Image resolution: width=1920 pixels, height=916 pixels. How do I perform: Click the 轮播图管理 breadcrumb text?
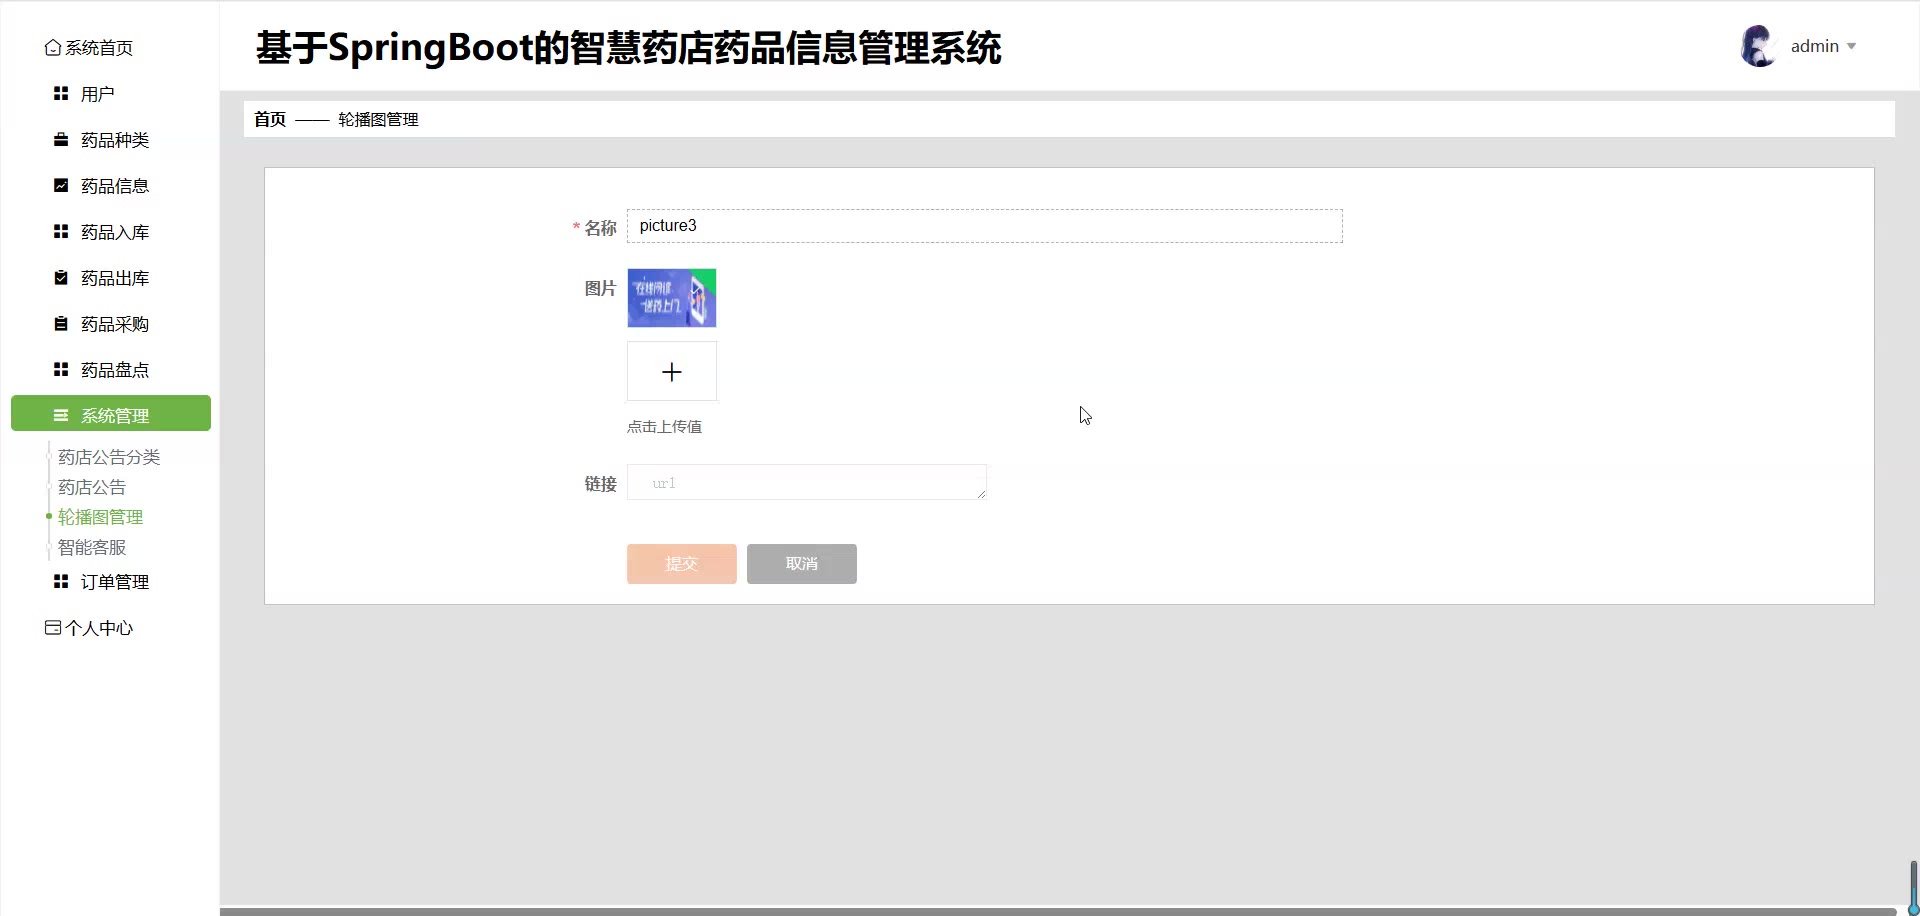click(378, 119)
